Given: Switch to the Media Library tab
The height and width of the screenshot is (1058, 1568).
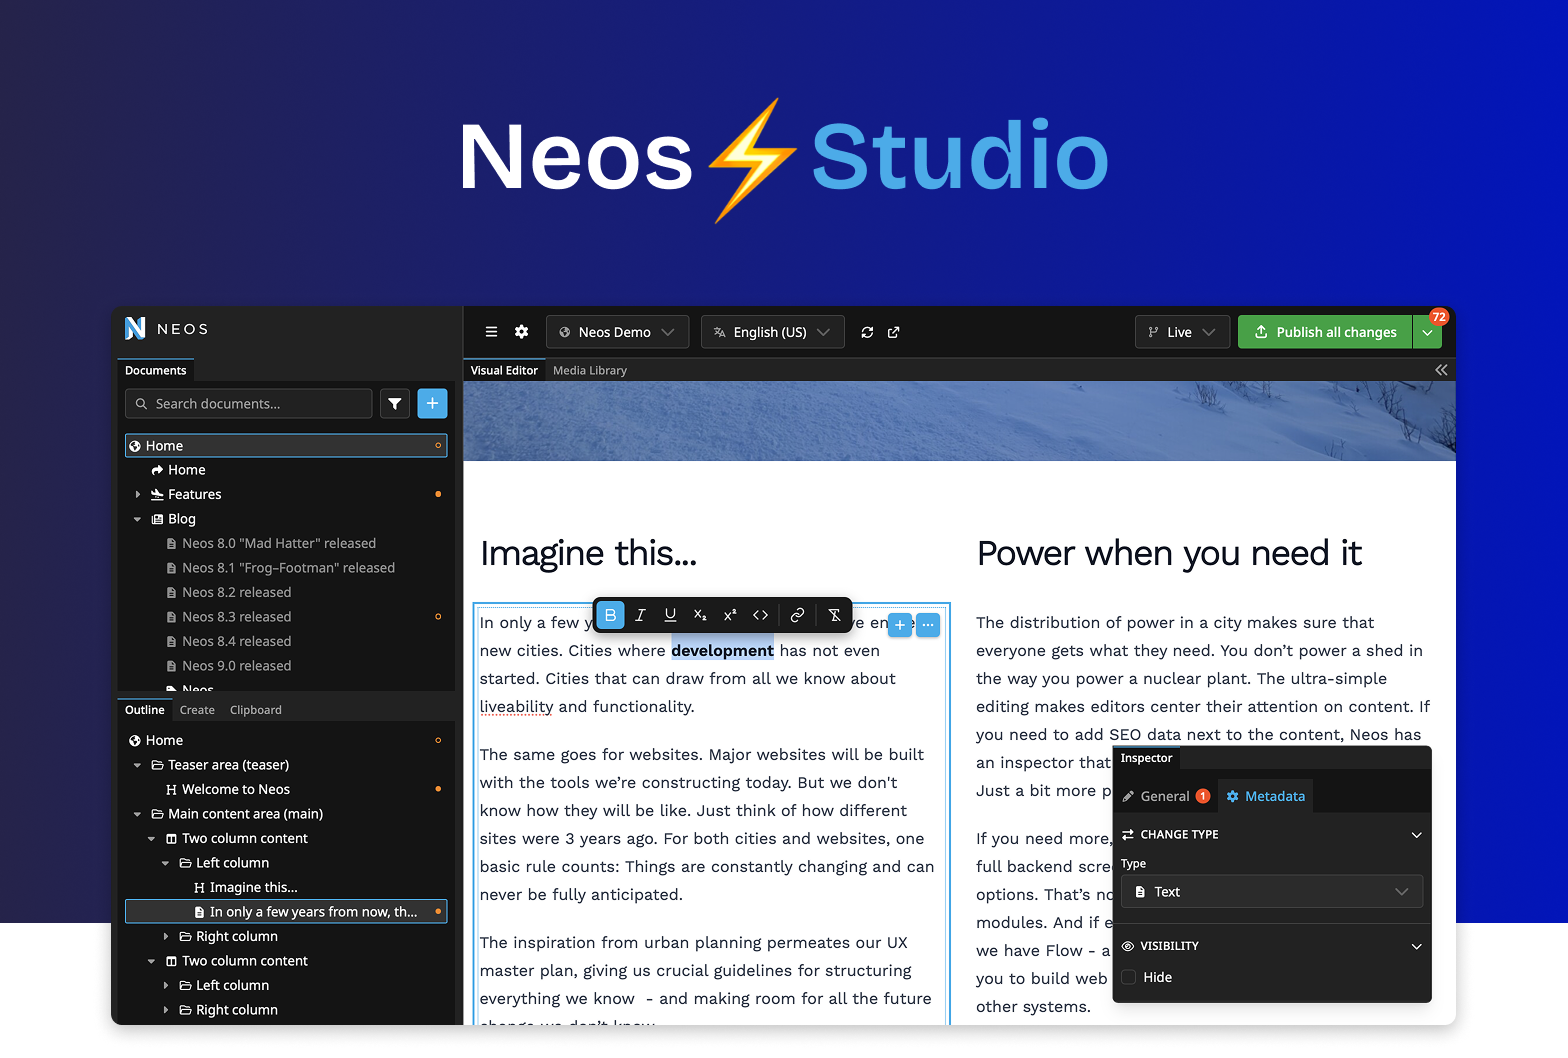Looking at the screenshot, I should [590, 370].
